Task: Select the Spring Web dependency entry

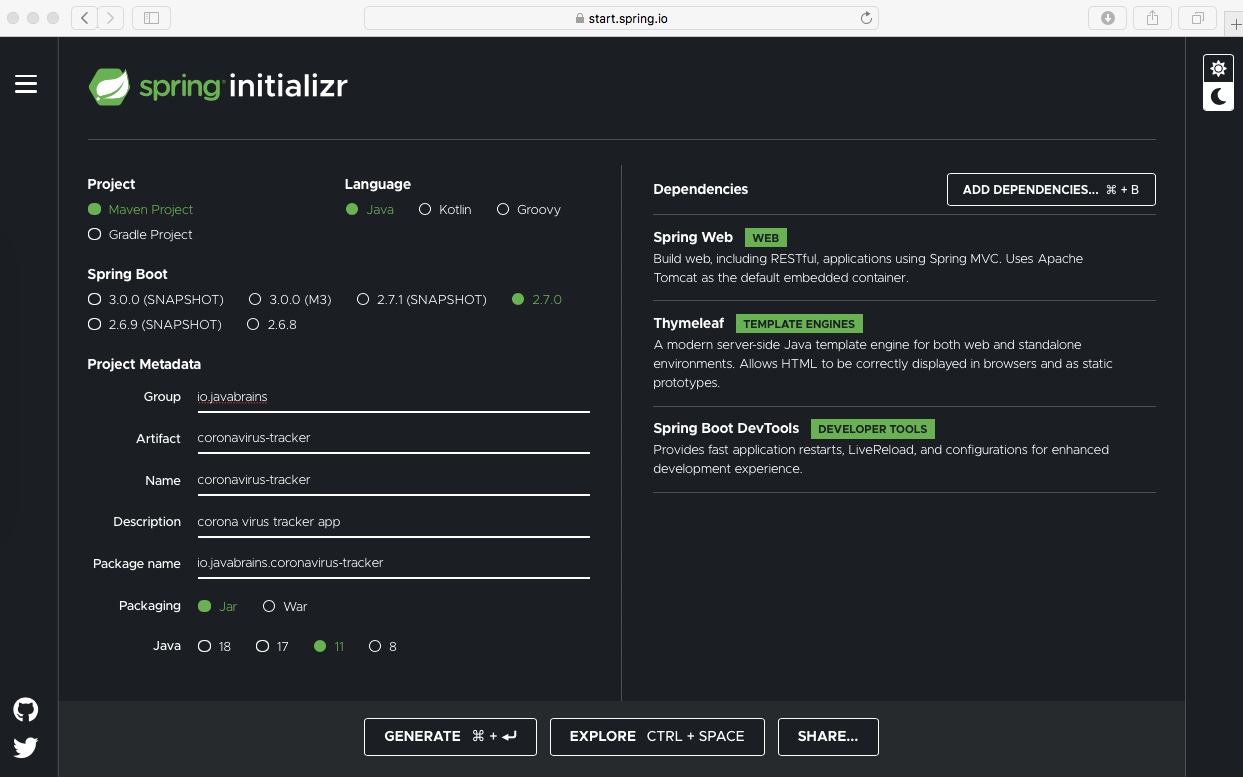Action: tap(904, 257)
